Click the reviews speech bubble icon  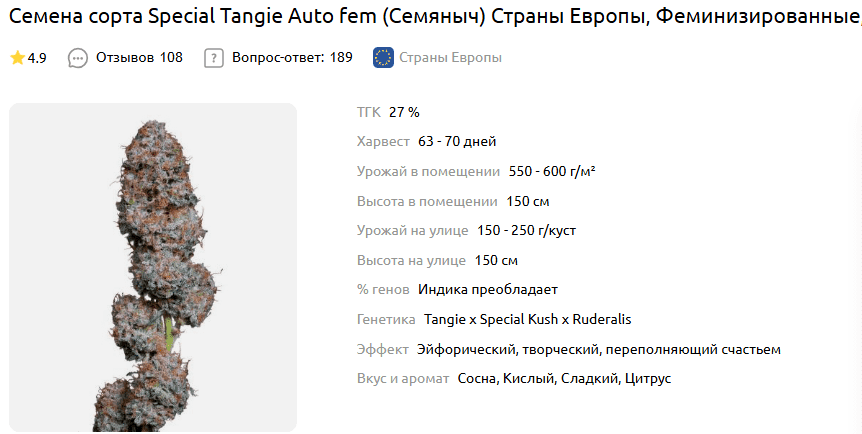click(78, 58)
